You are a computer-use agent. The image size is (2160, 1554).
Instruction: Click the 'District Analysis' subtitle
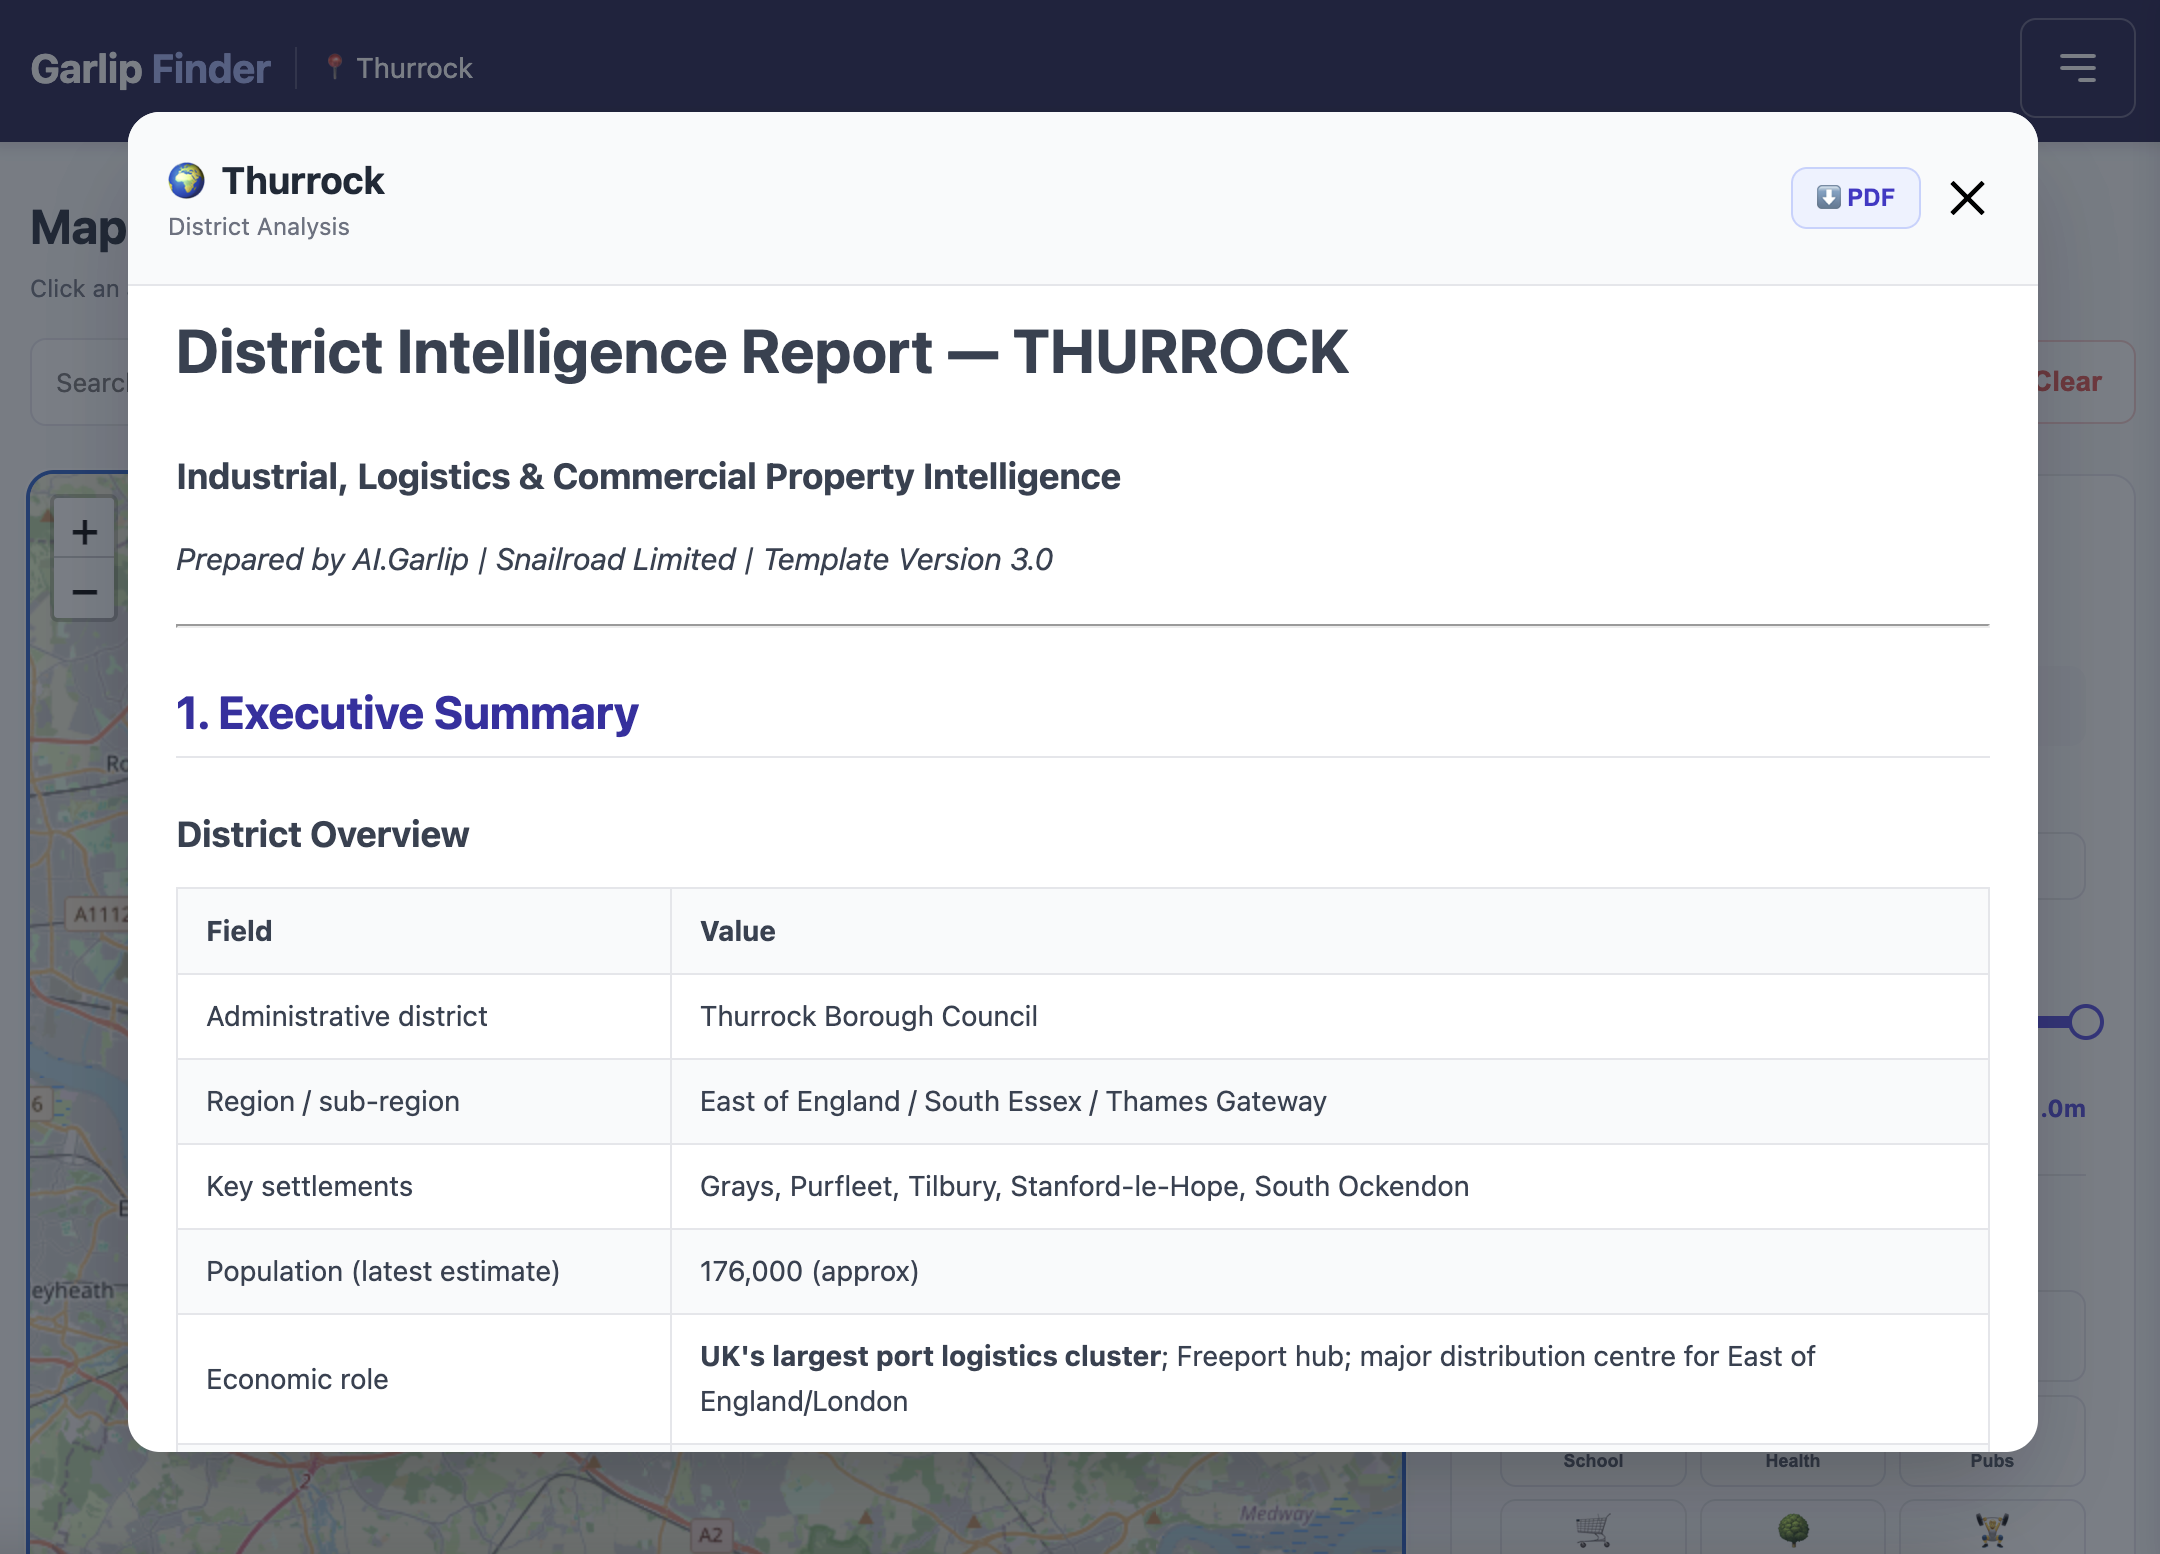click(x=259, y=227)
